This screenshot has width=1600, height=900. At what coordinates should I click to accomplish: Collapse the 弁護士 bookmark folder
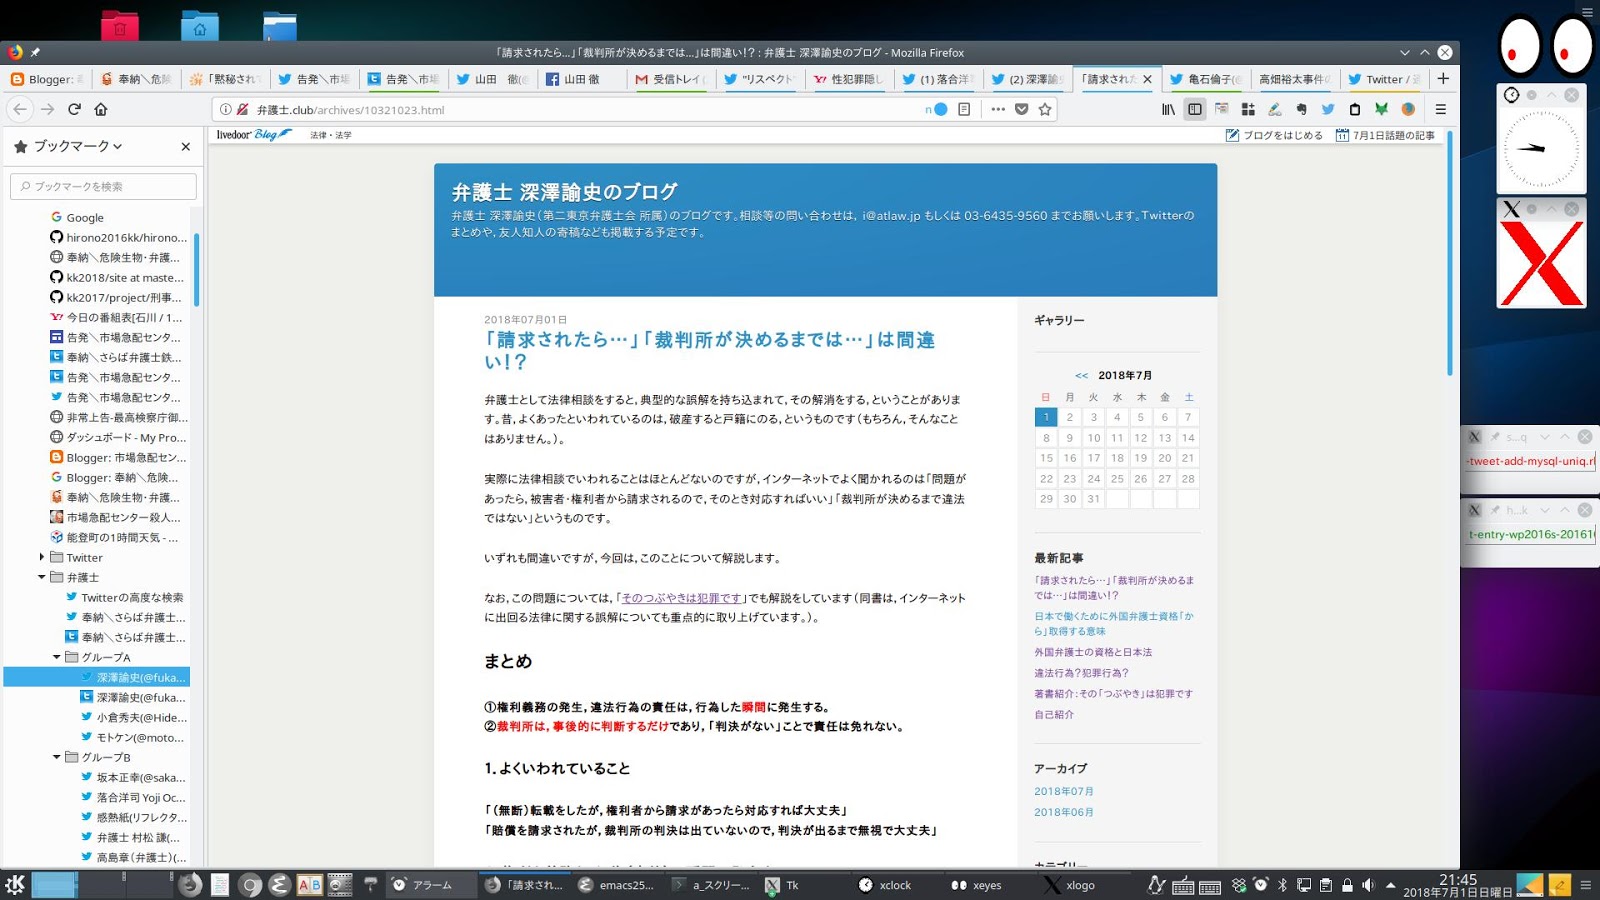pos(41,577)
